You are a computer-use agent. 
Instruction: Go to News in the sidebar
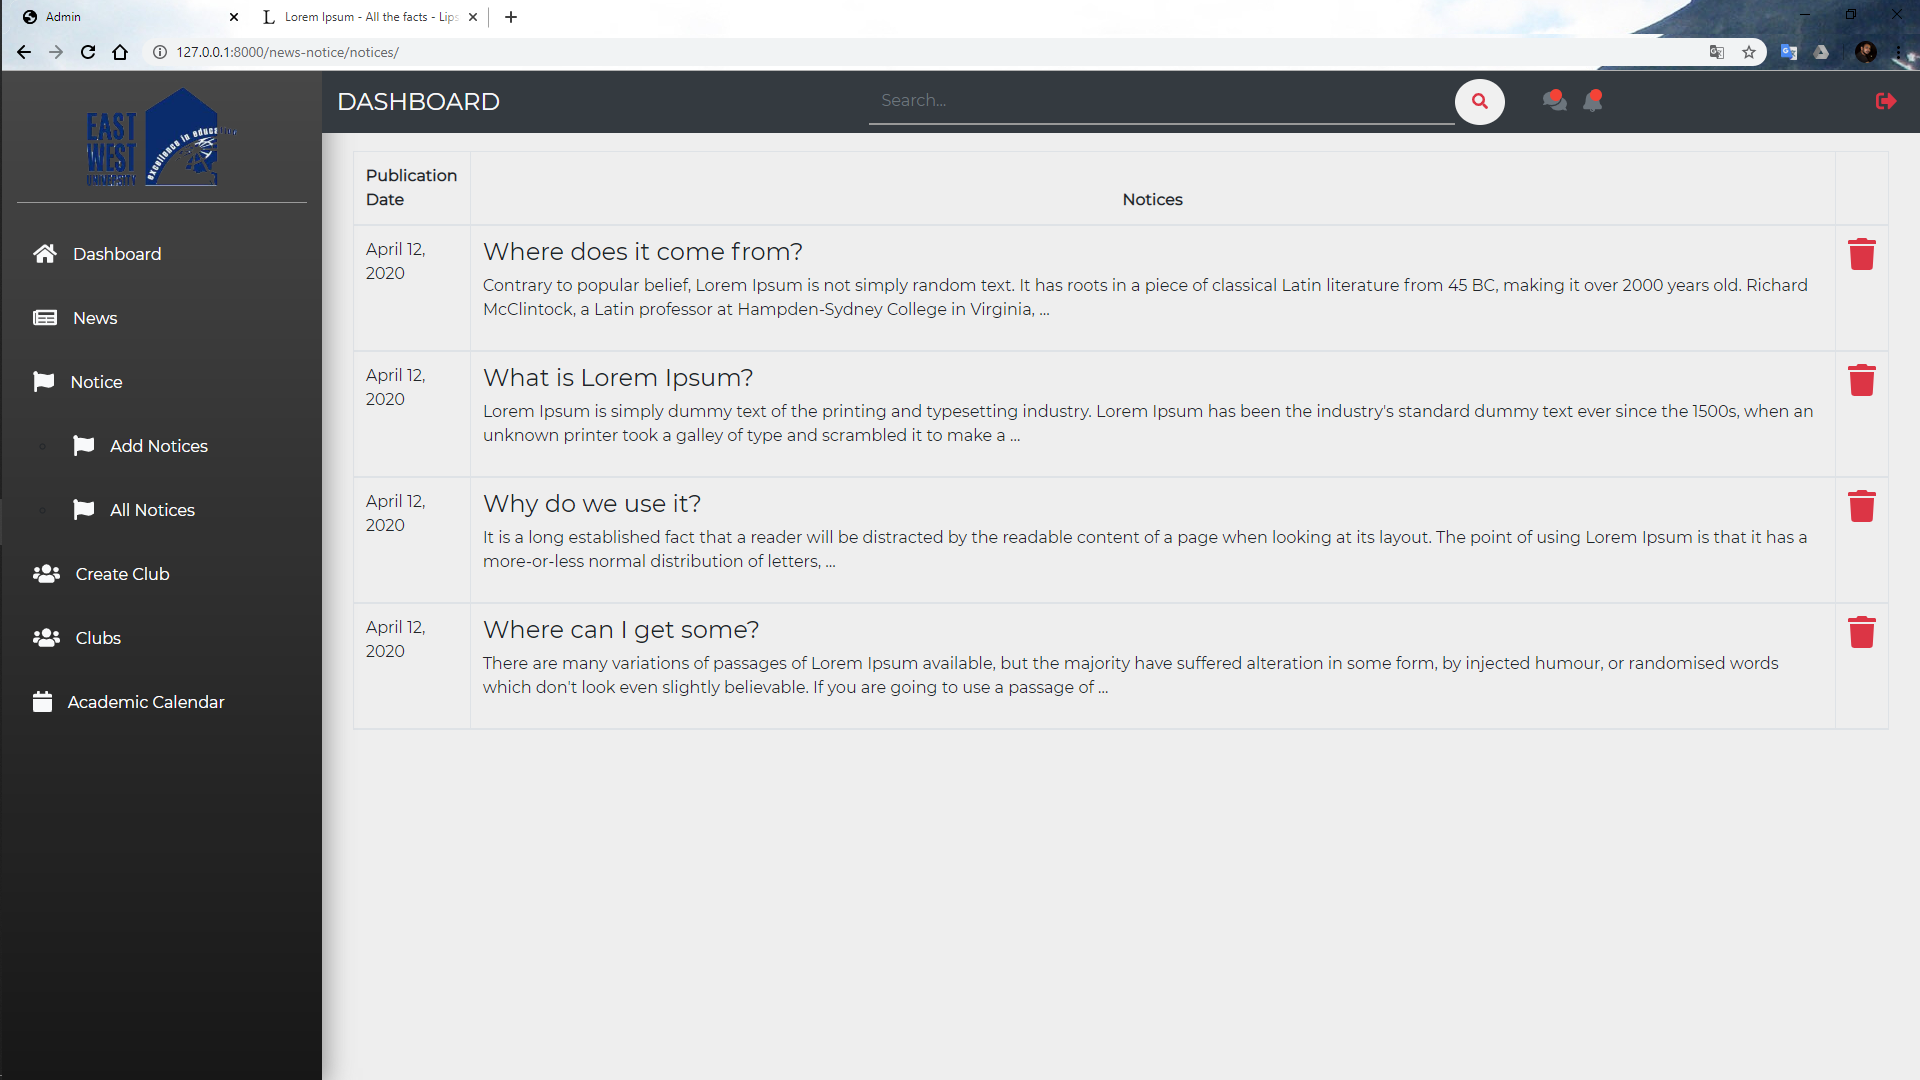95,318
